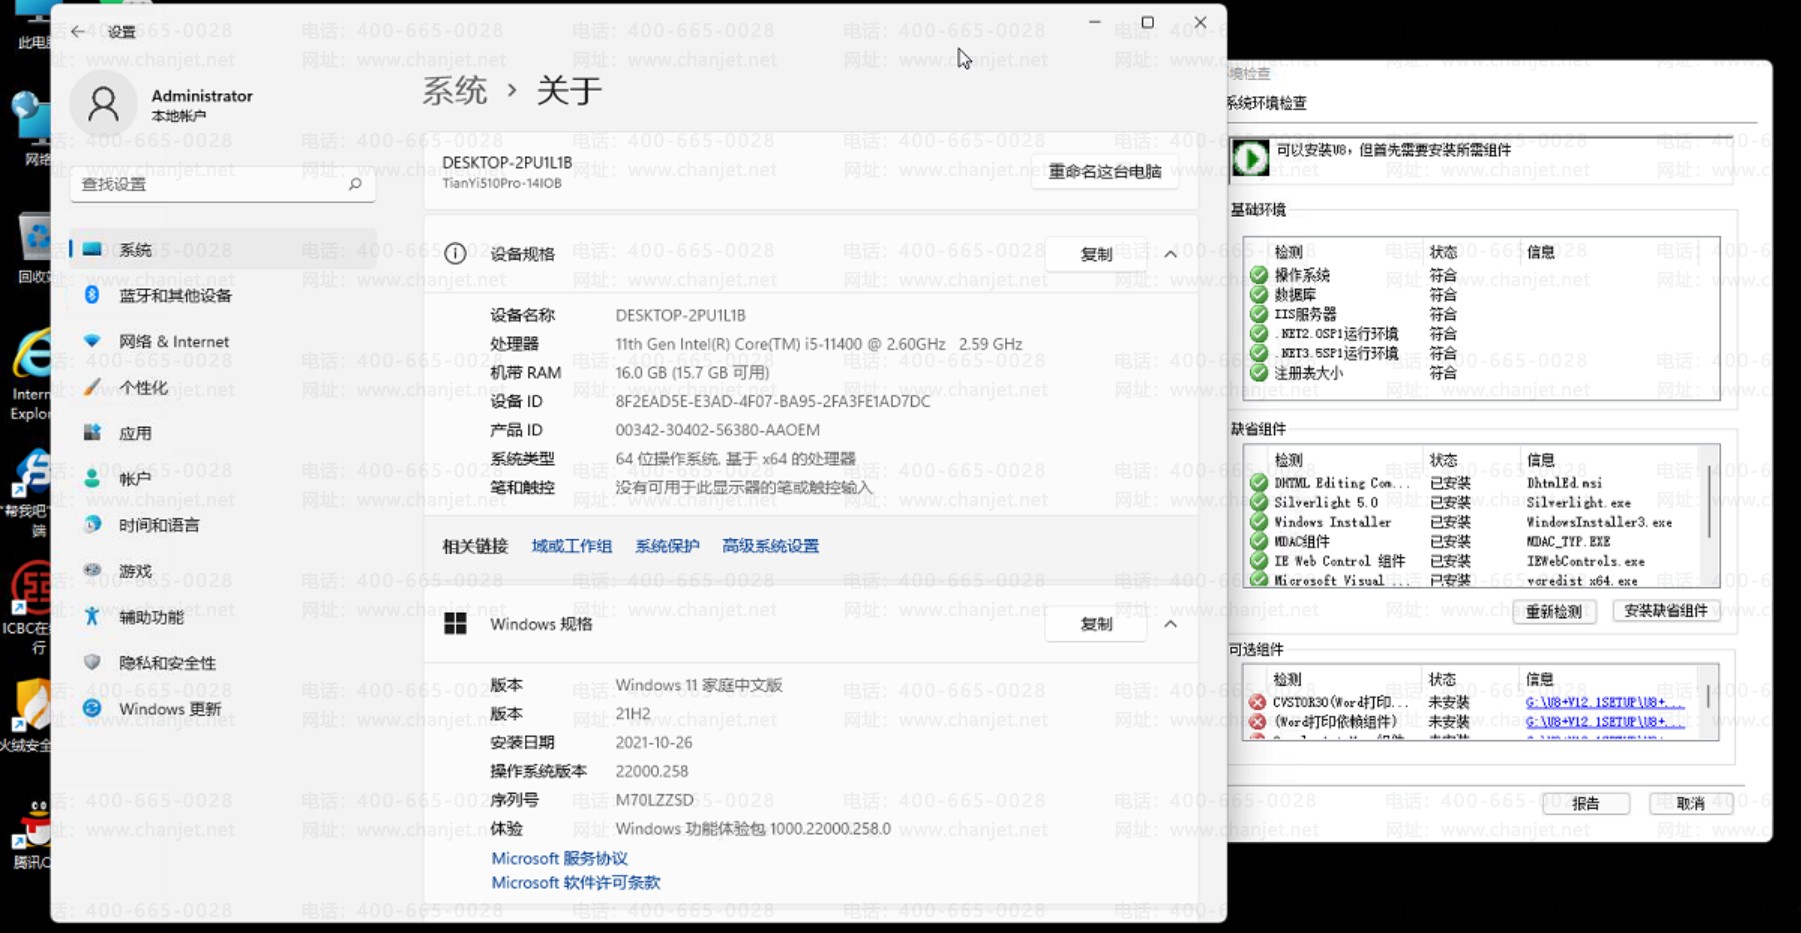Viewport: 1801px width, 933px height.
Task: Copy Windows specifications with 复制 button
Action: 1096,624
